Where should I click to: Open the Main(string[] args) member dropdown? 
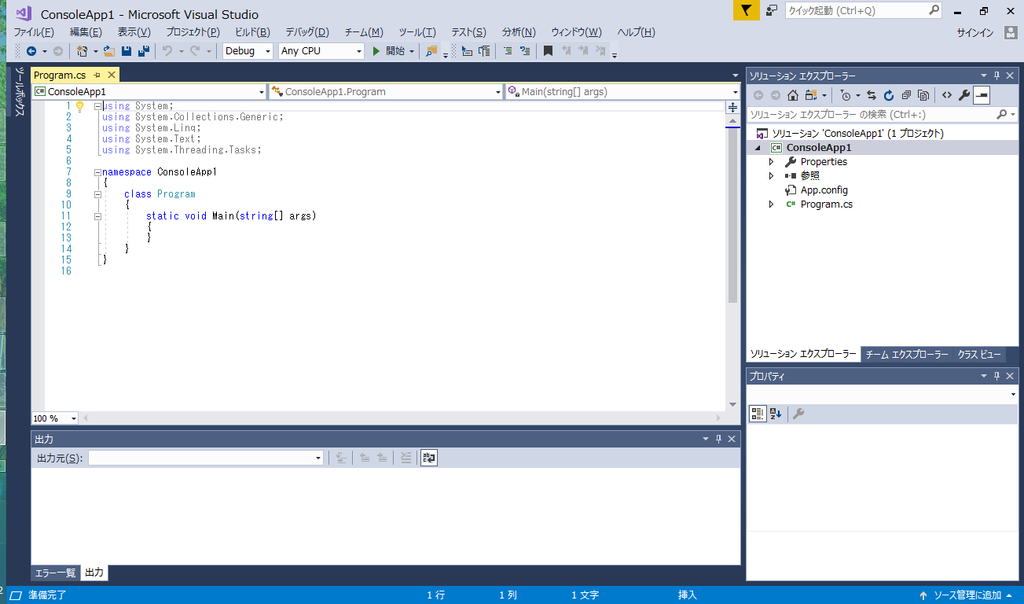(x=623, y=91)
